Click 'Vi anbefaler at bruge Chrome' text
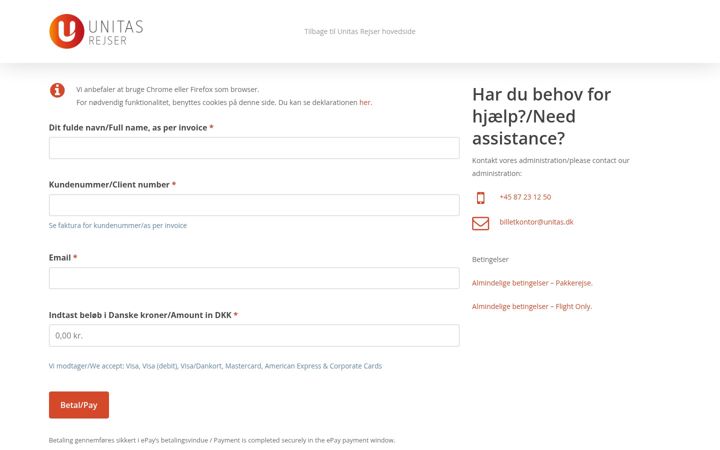 click(x=168, y=89)
